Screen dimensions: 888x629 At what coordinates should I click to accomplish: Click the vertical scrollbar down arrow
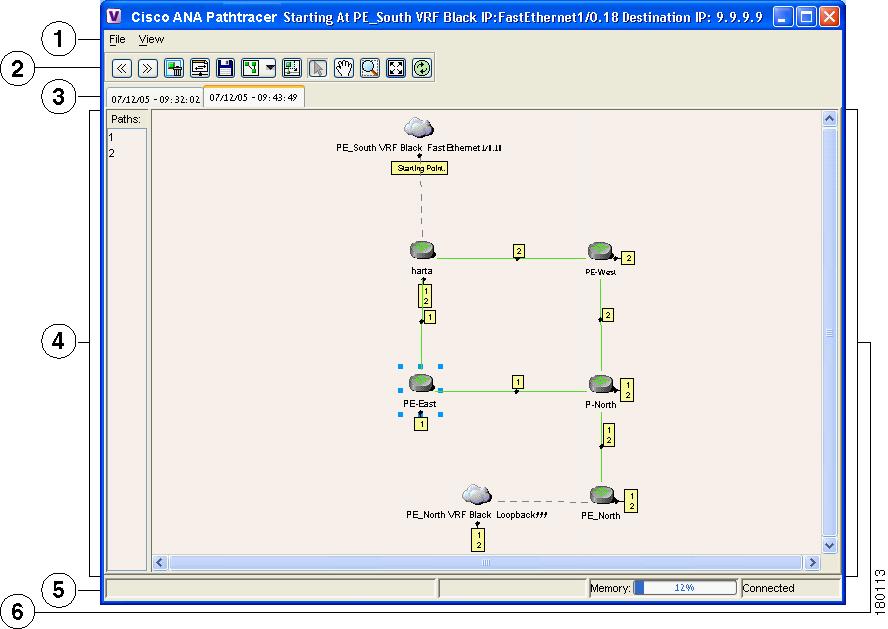coord(830,546)
